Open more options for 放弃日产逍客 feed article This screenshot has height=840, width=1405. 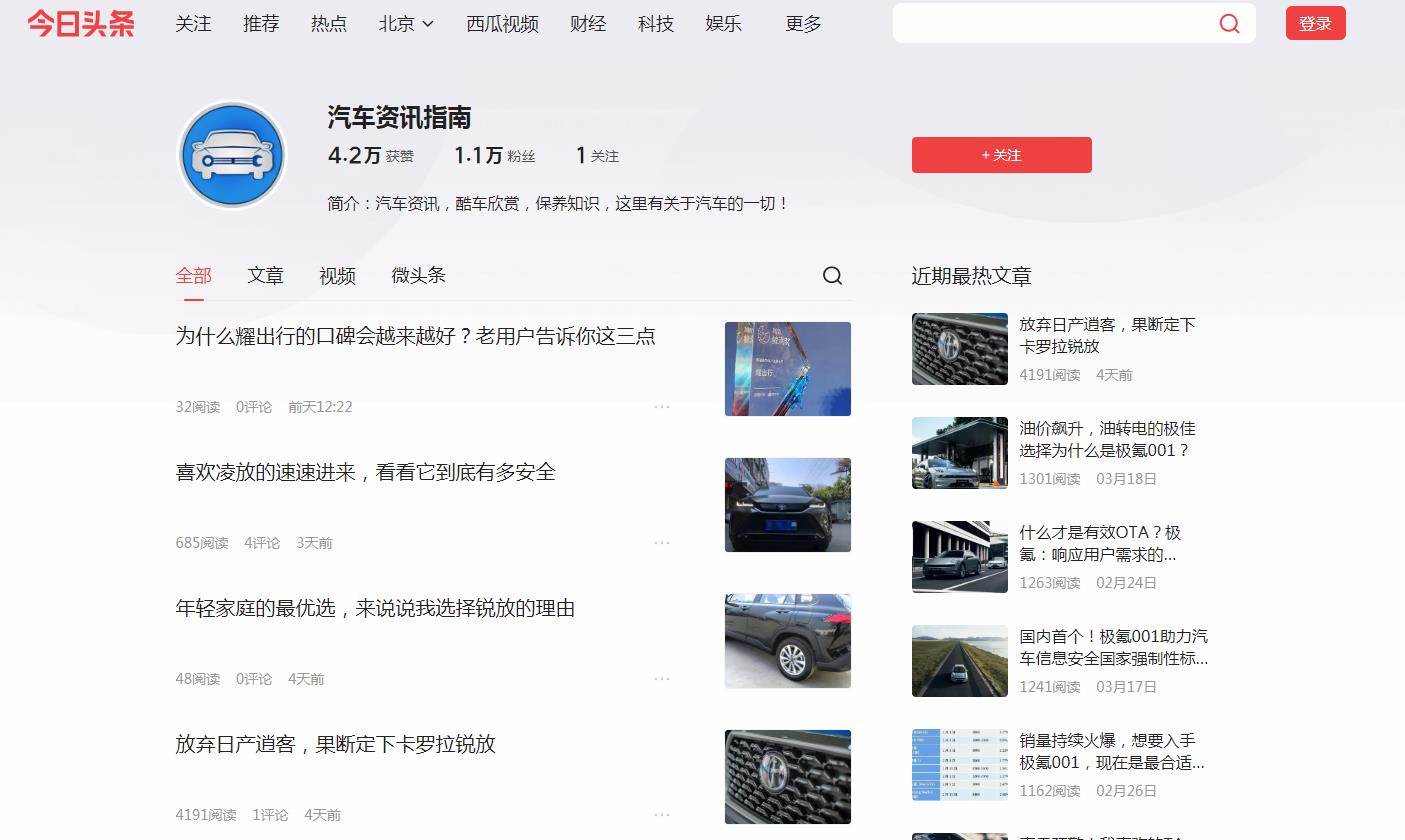[662, 815]
